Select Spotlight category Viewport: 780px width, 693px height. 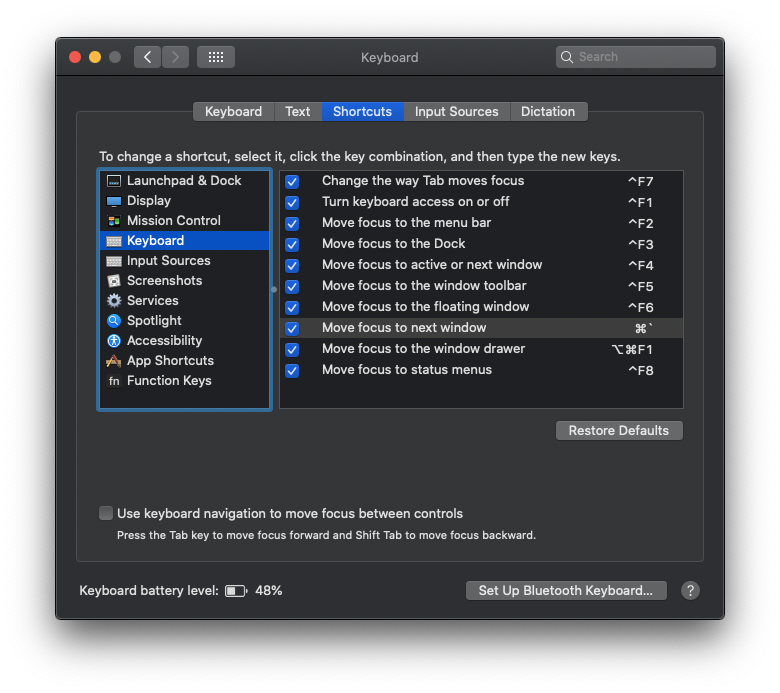click(185, 320)
